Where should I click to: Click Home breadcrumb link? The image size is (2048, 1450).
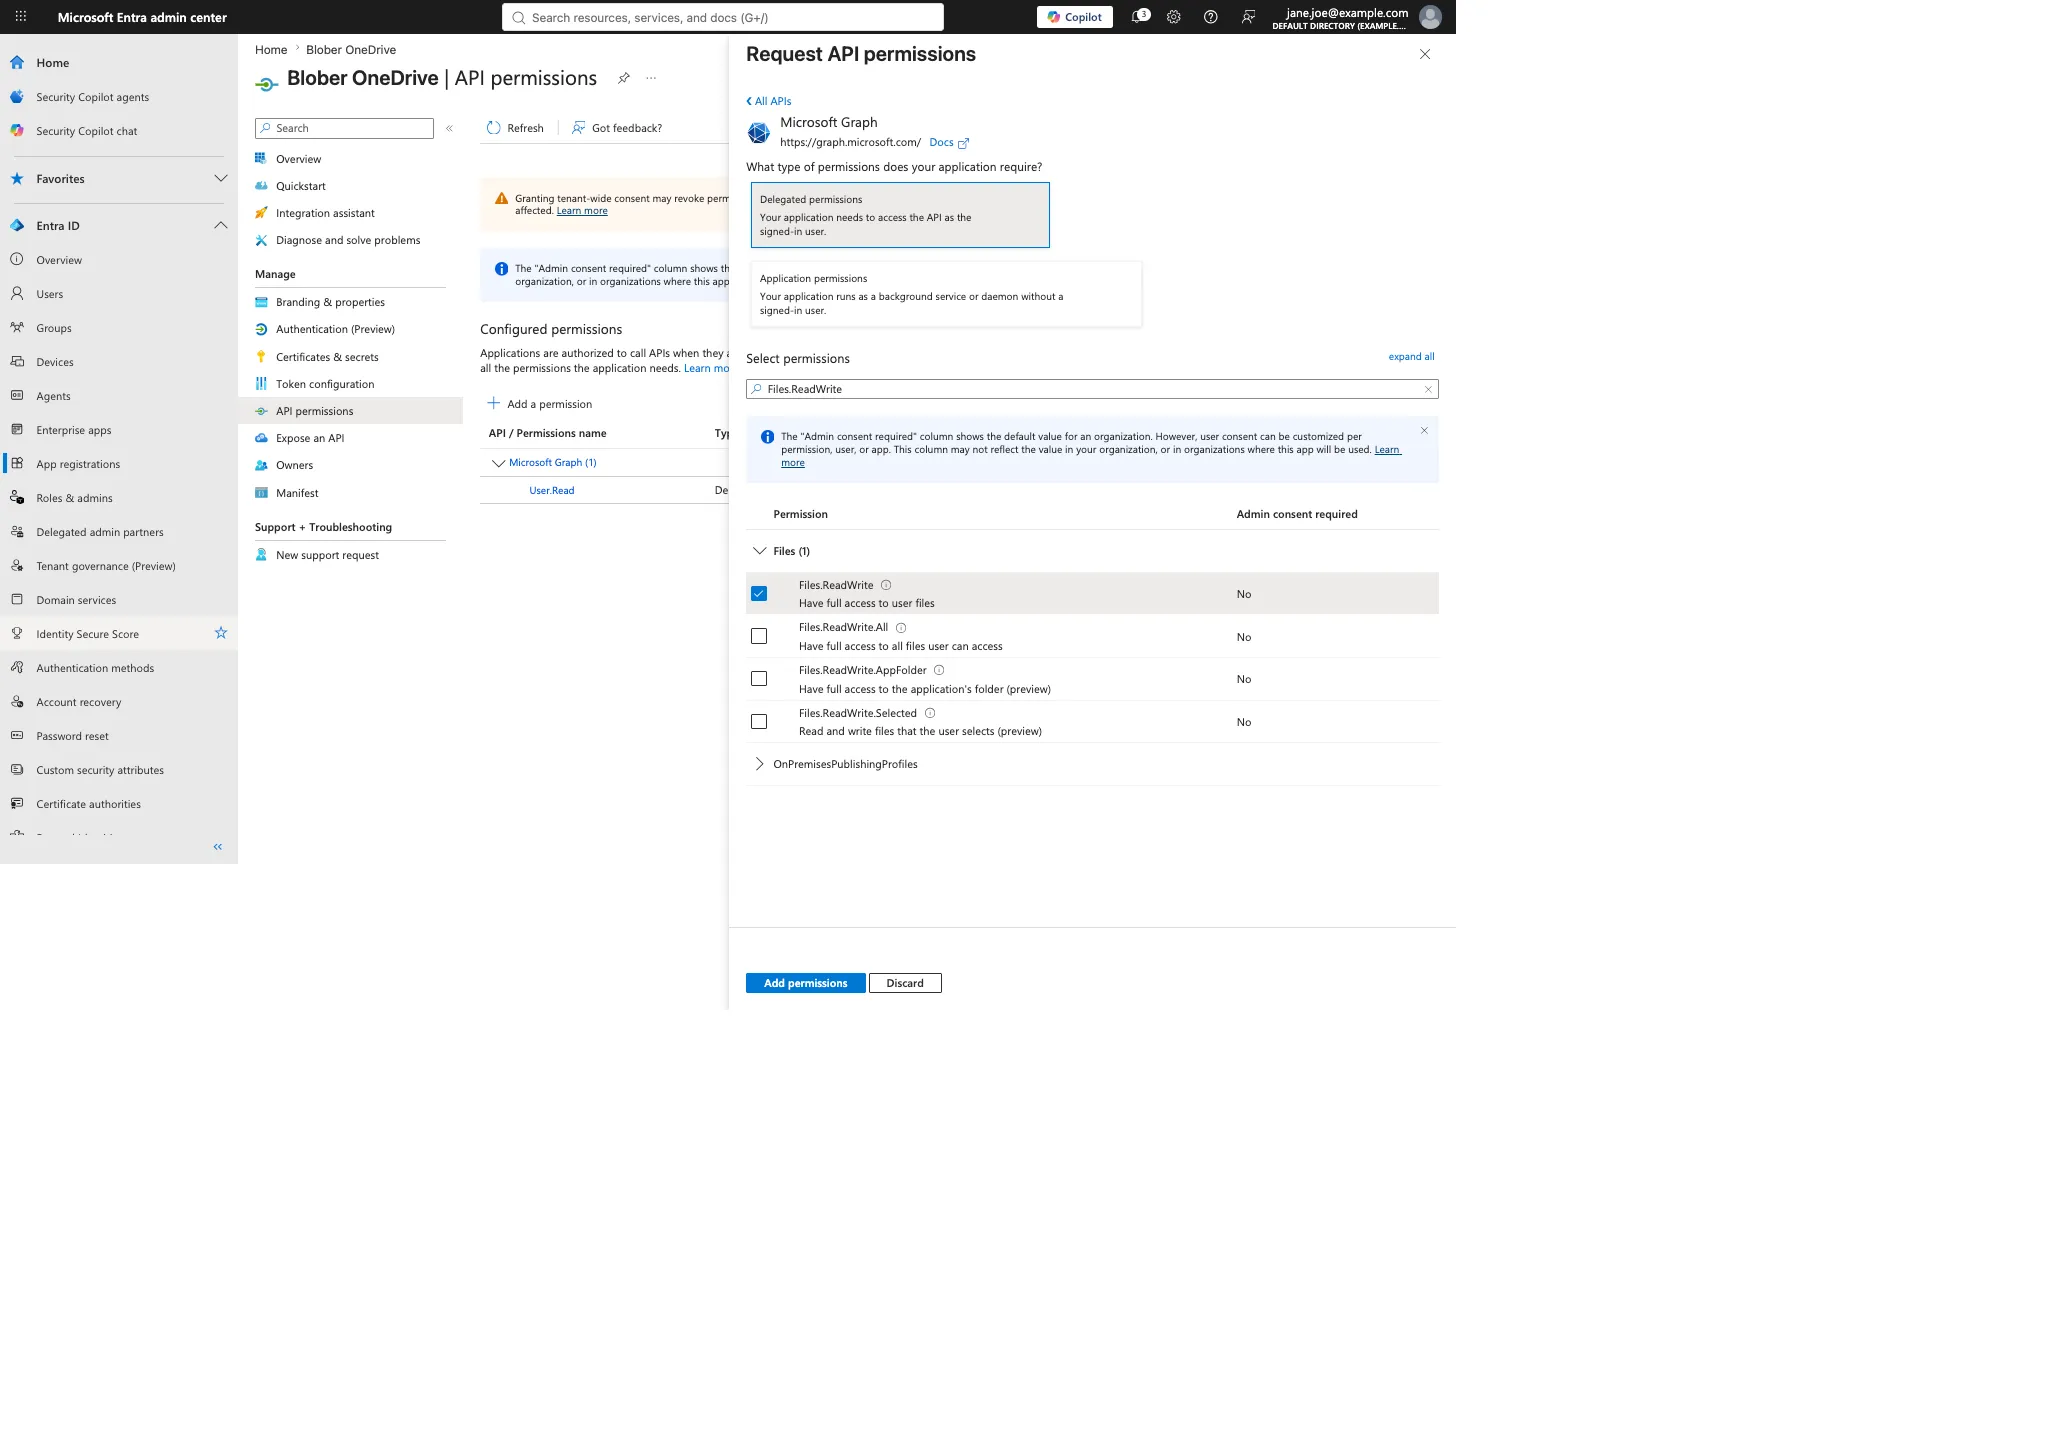[x=271, y=50]
